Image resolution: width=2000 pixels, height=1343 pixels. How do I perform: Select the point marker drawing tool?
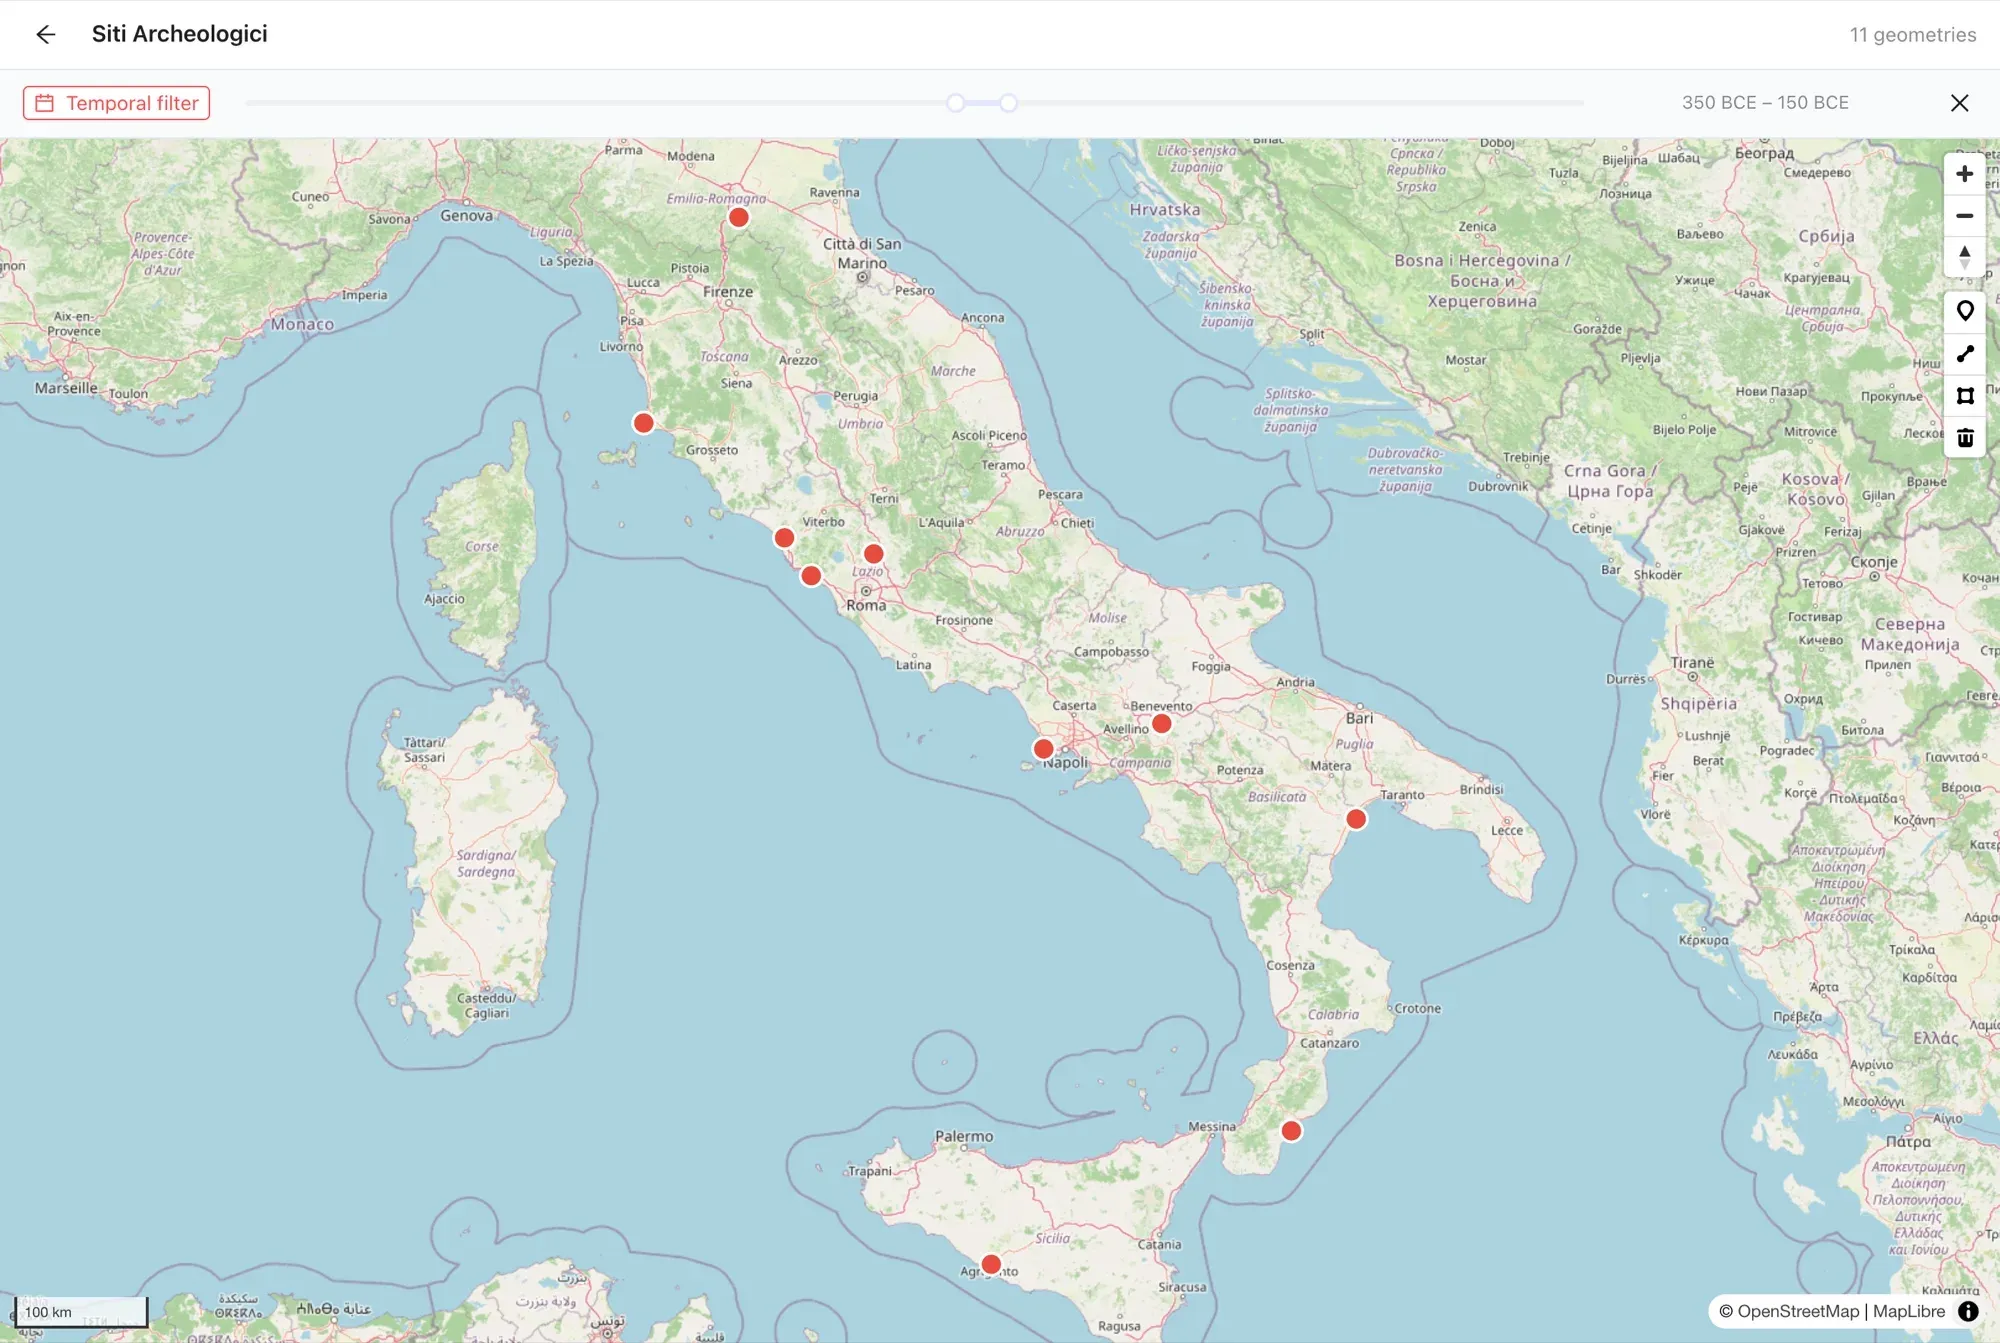click(x=1964, y=312)
